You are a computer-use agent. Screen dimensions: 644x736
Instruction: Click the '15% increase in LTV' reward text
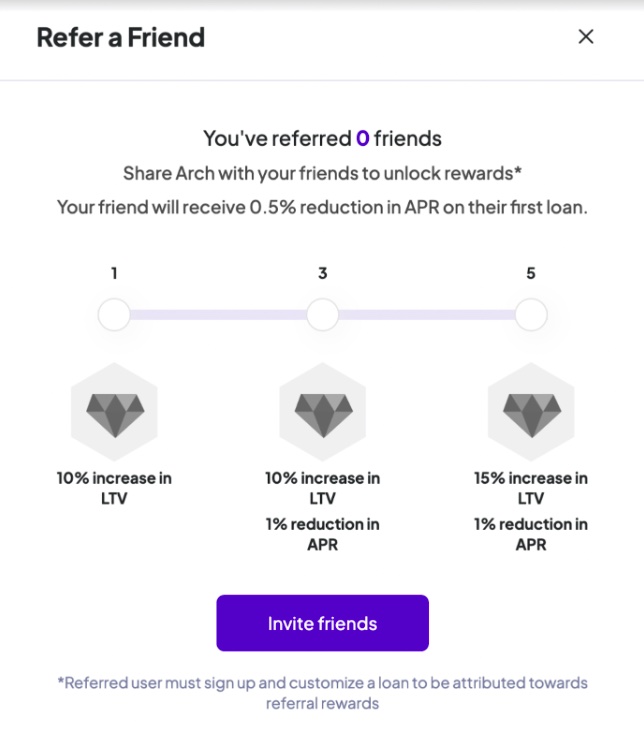[531, 488]
